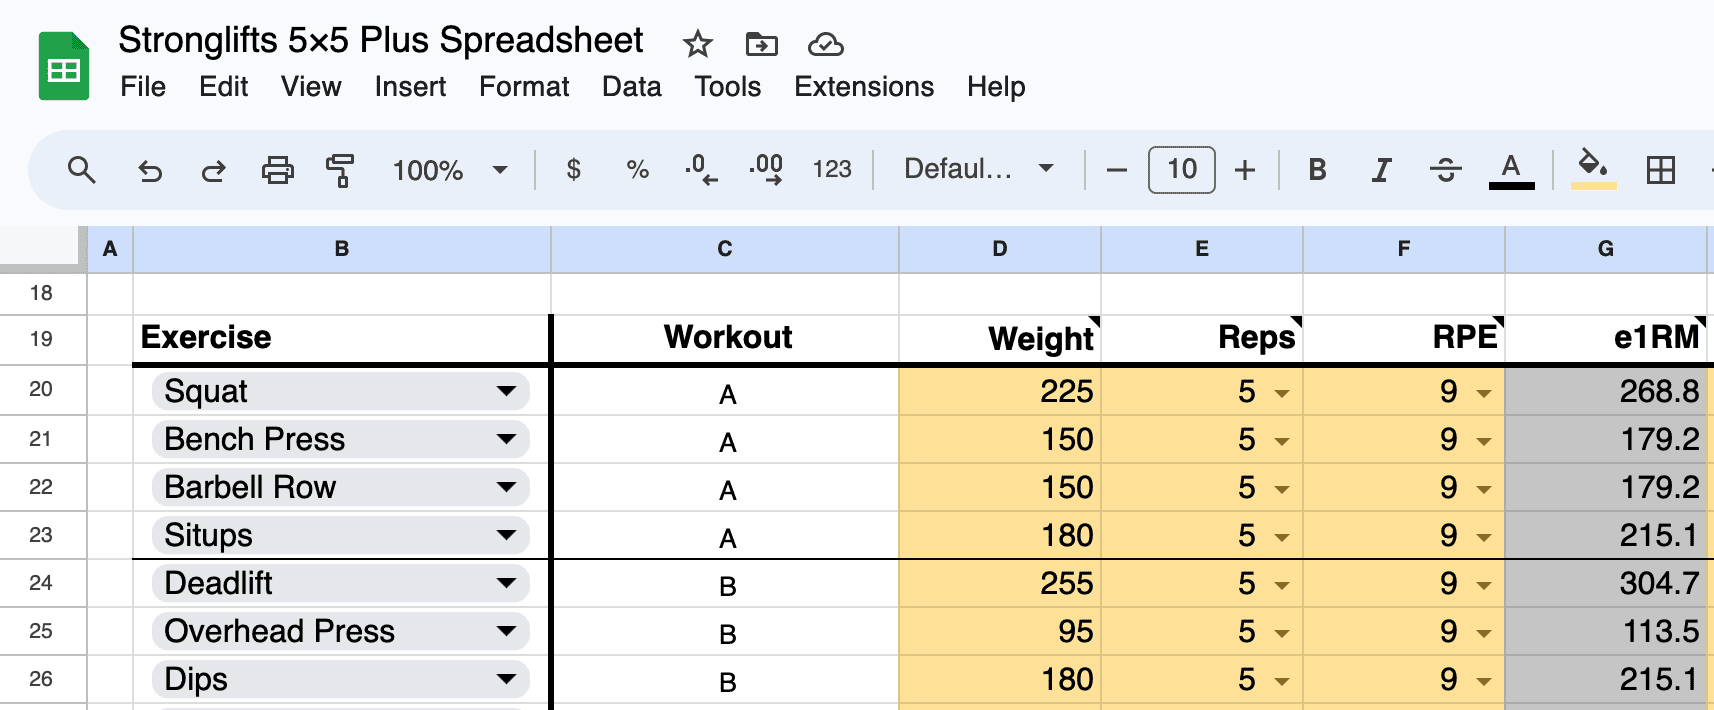Check the cloud document status icon
1714x710 pixels.
[826, 44]
